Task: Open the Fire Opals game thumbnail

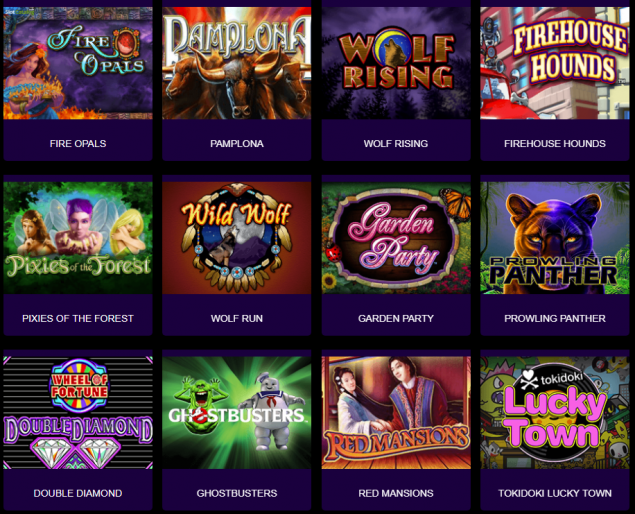Action: coord(78,63)
